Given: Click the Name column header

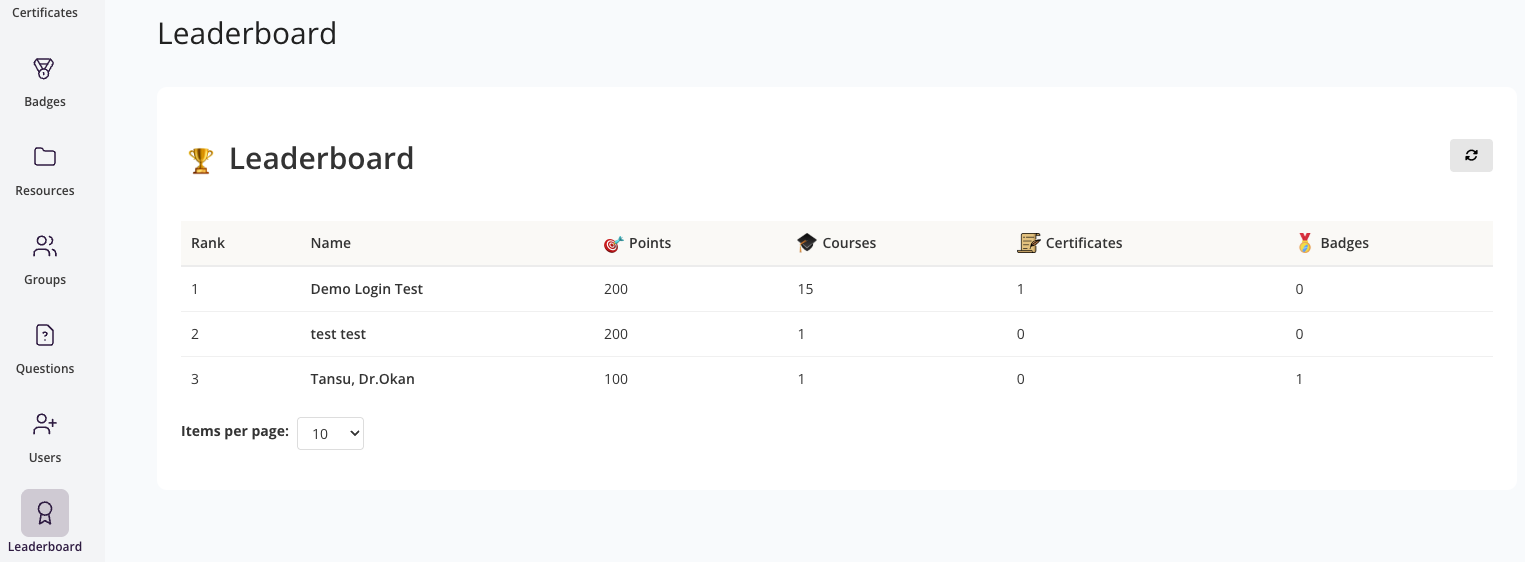Looking at the screenshot, I should click(330, 243).
